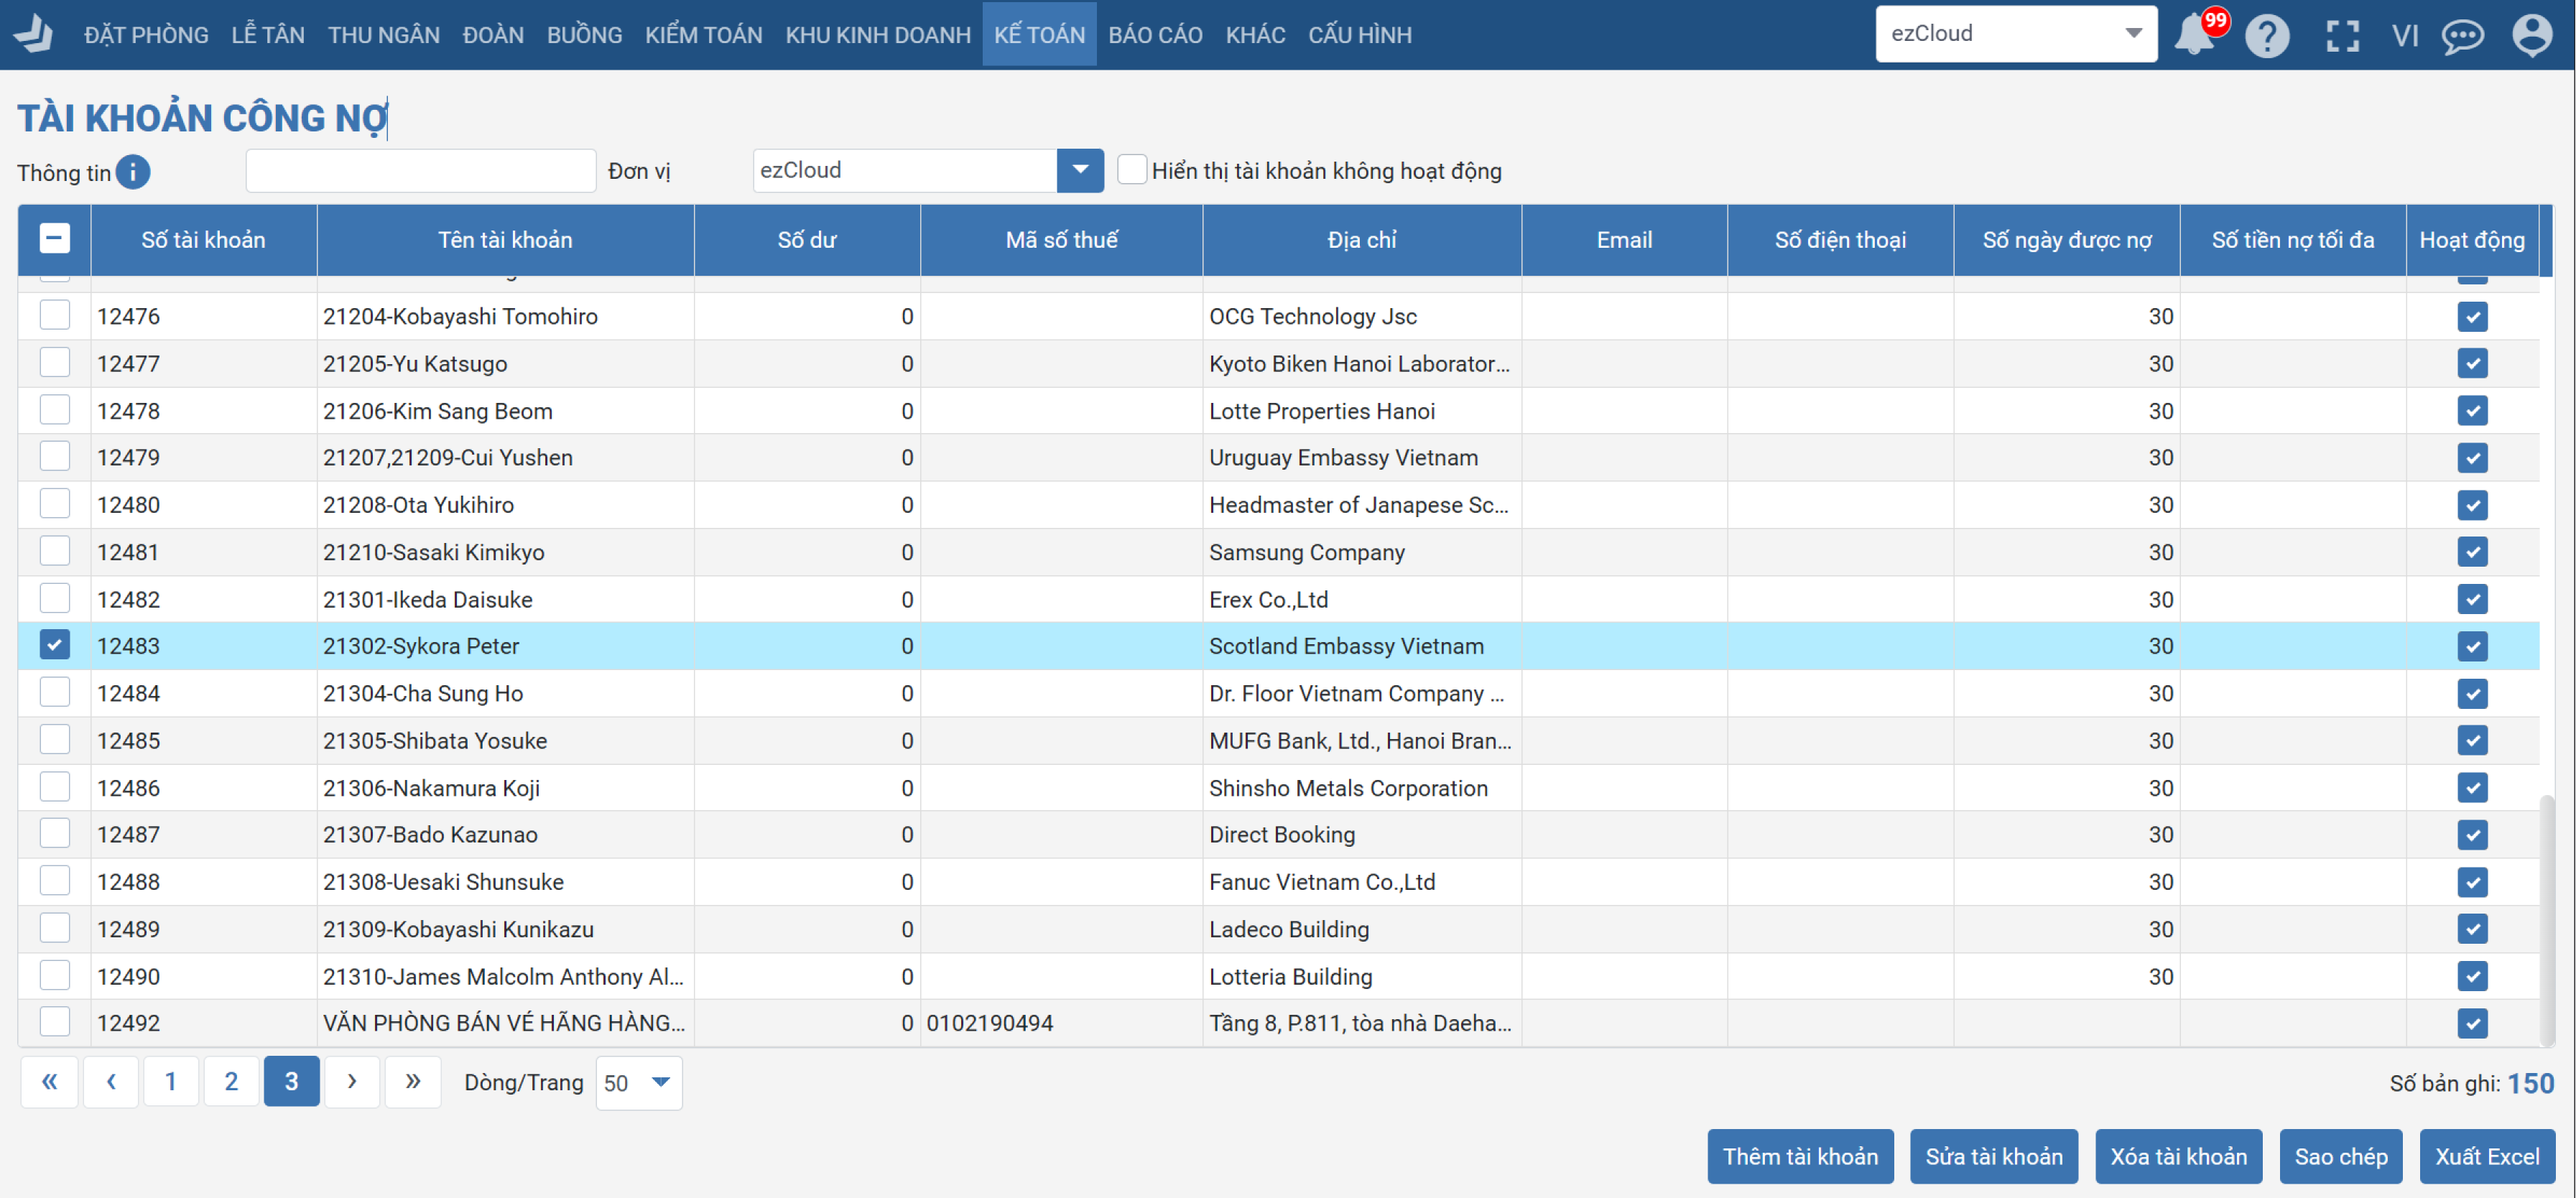Switch language with VI button

point(2405,36)
